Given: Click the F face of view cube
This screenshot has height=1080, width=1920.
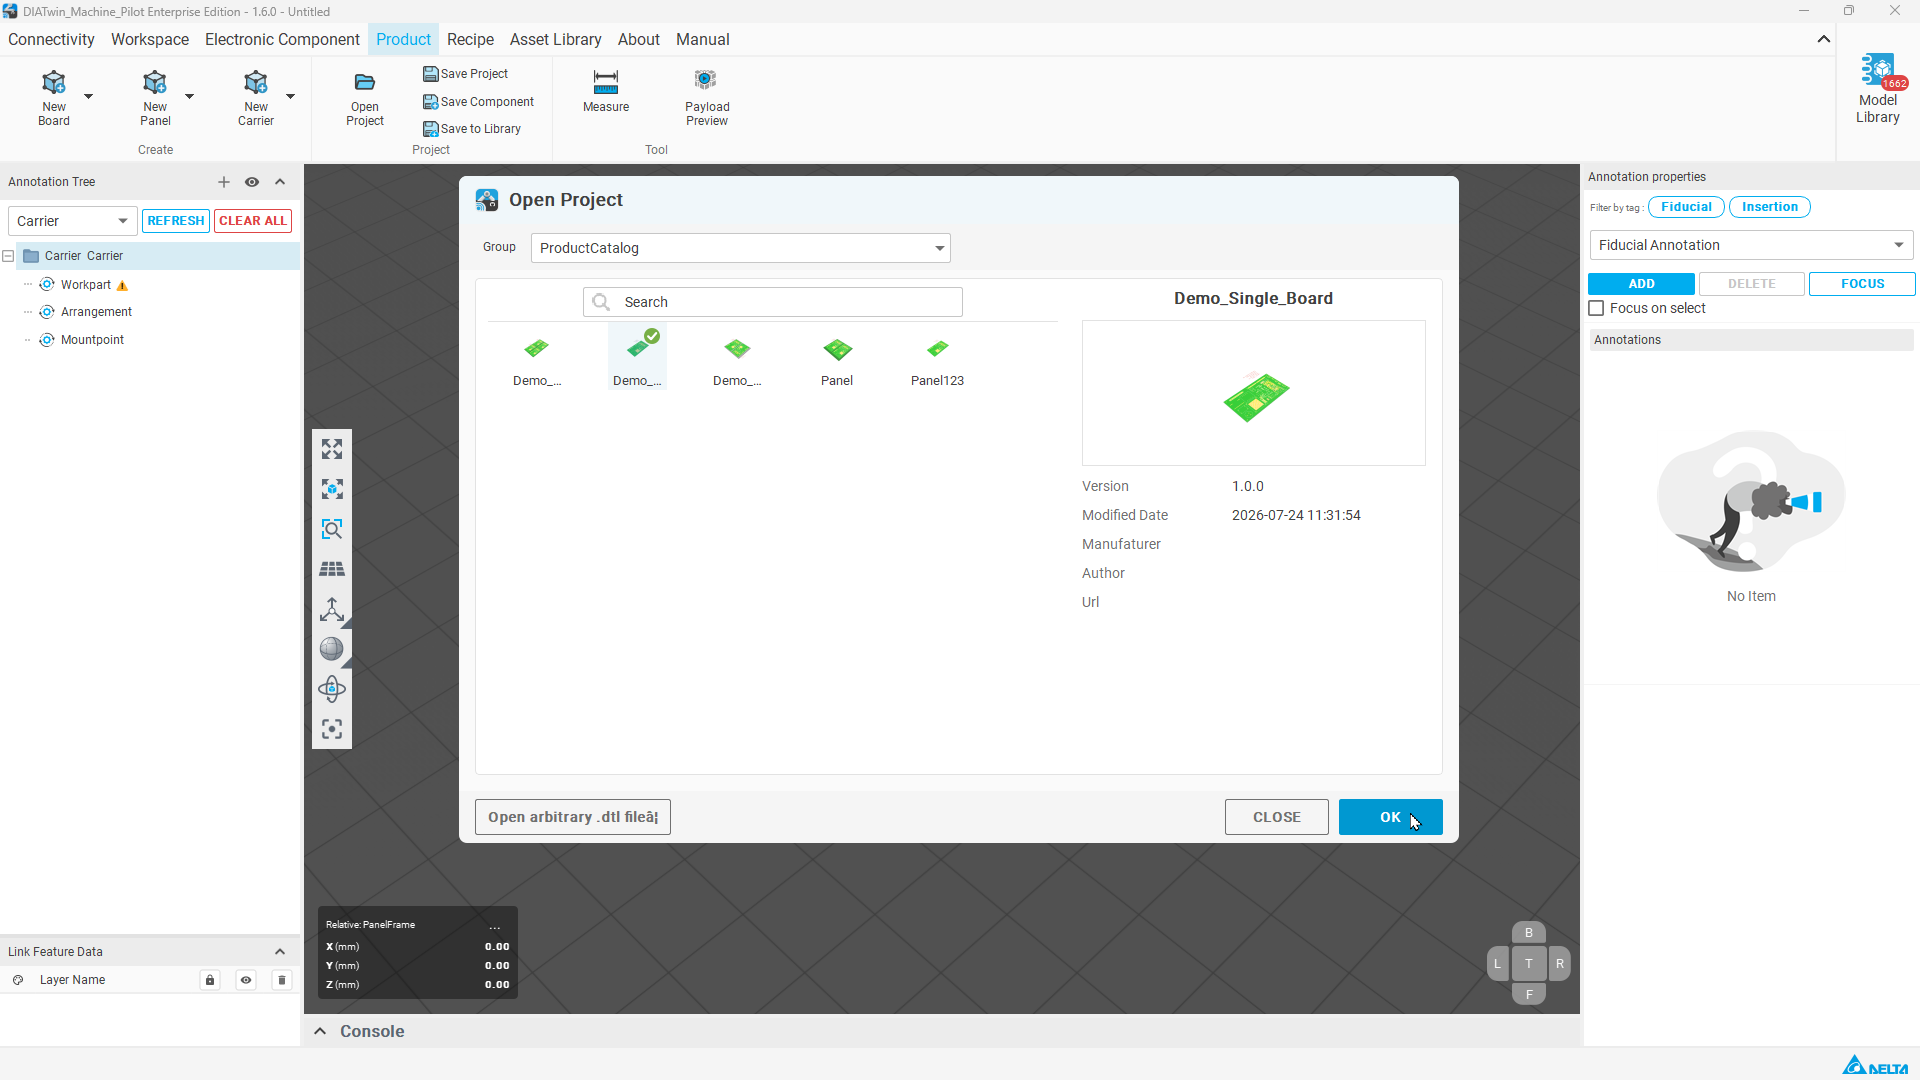Looking at the screenshot, I should tap(1529, 994).
